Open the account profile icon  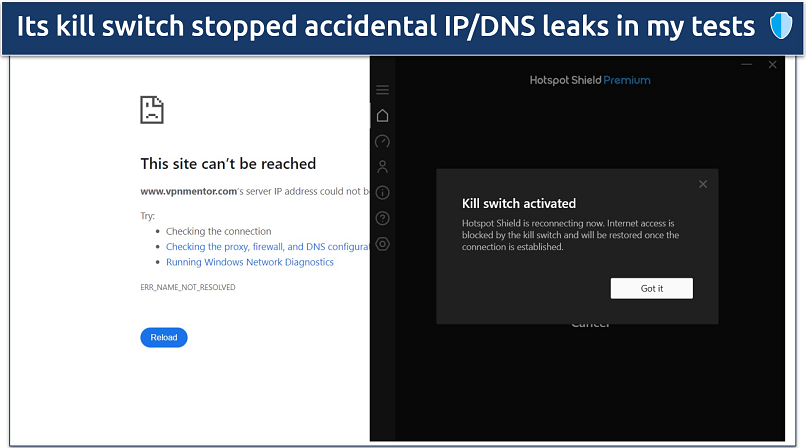(382, 167)
